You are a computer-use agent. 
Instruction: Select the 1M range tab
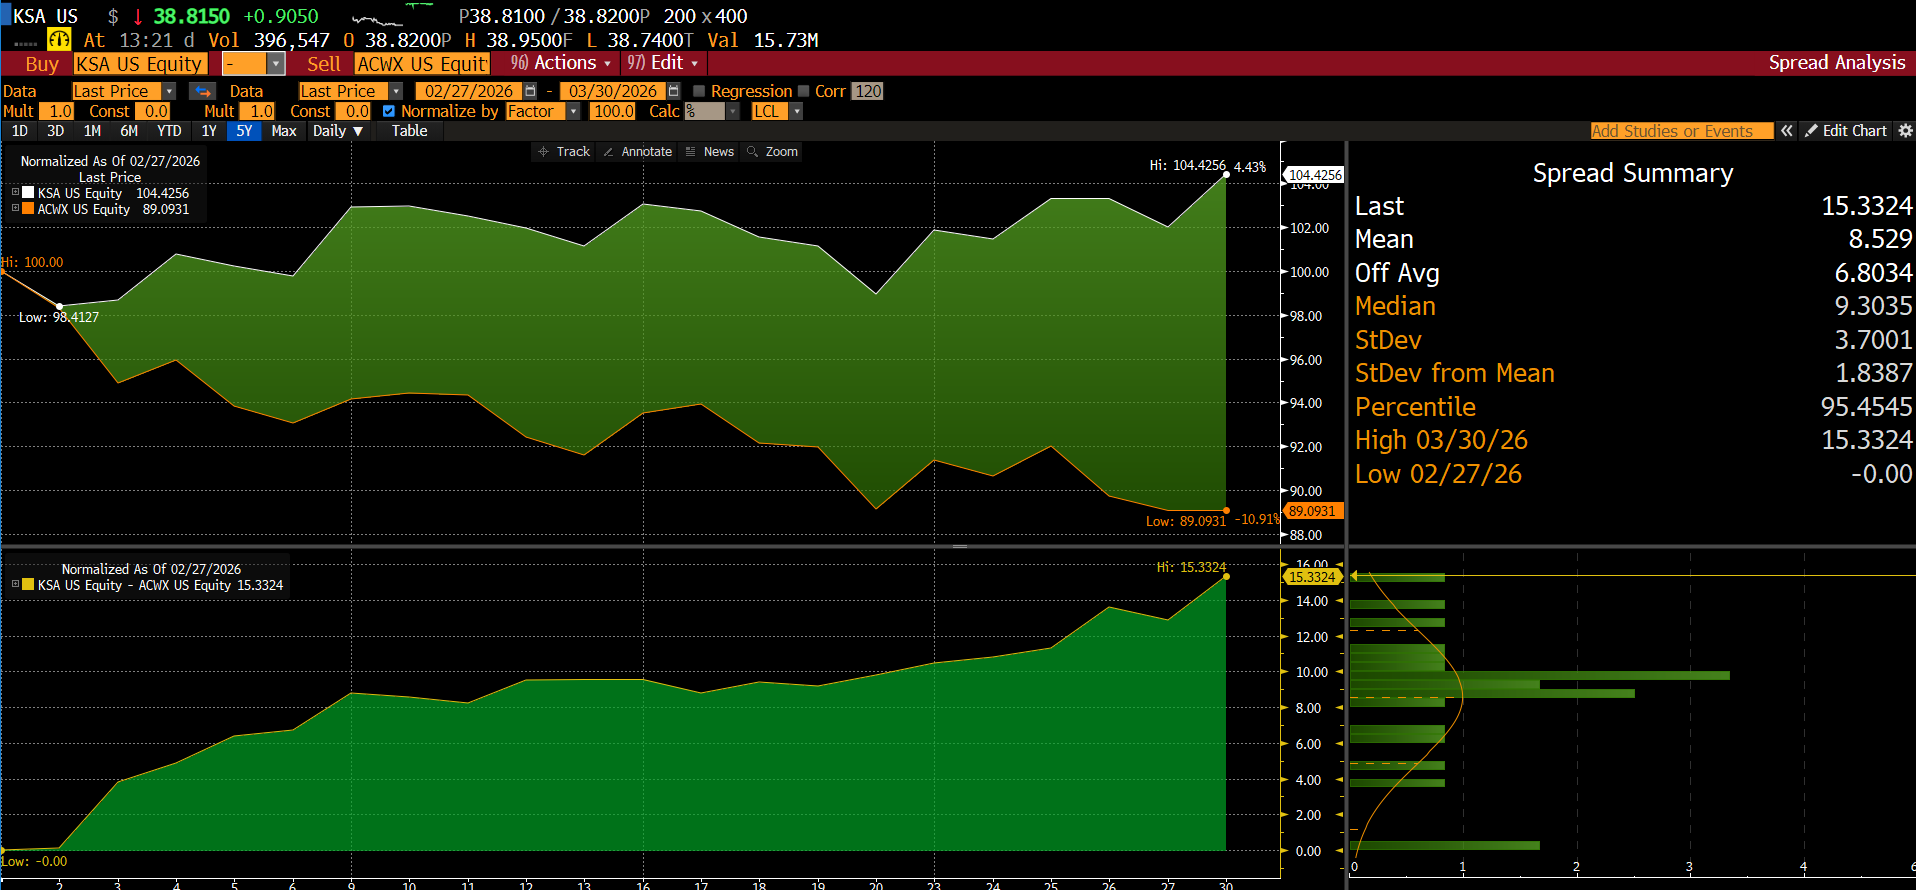[x=92, y=131]
